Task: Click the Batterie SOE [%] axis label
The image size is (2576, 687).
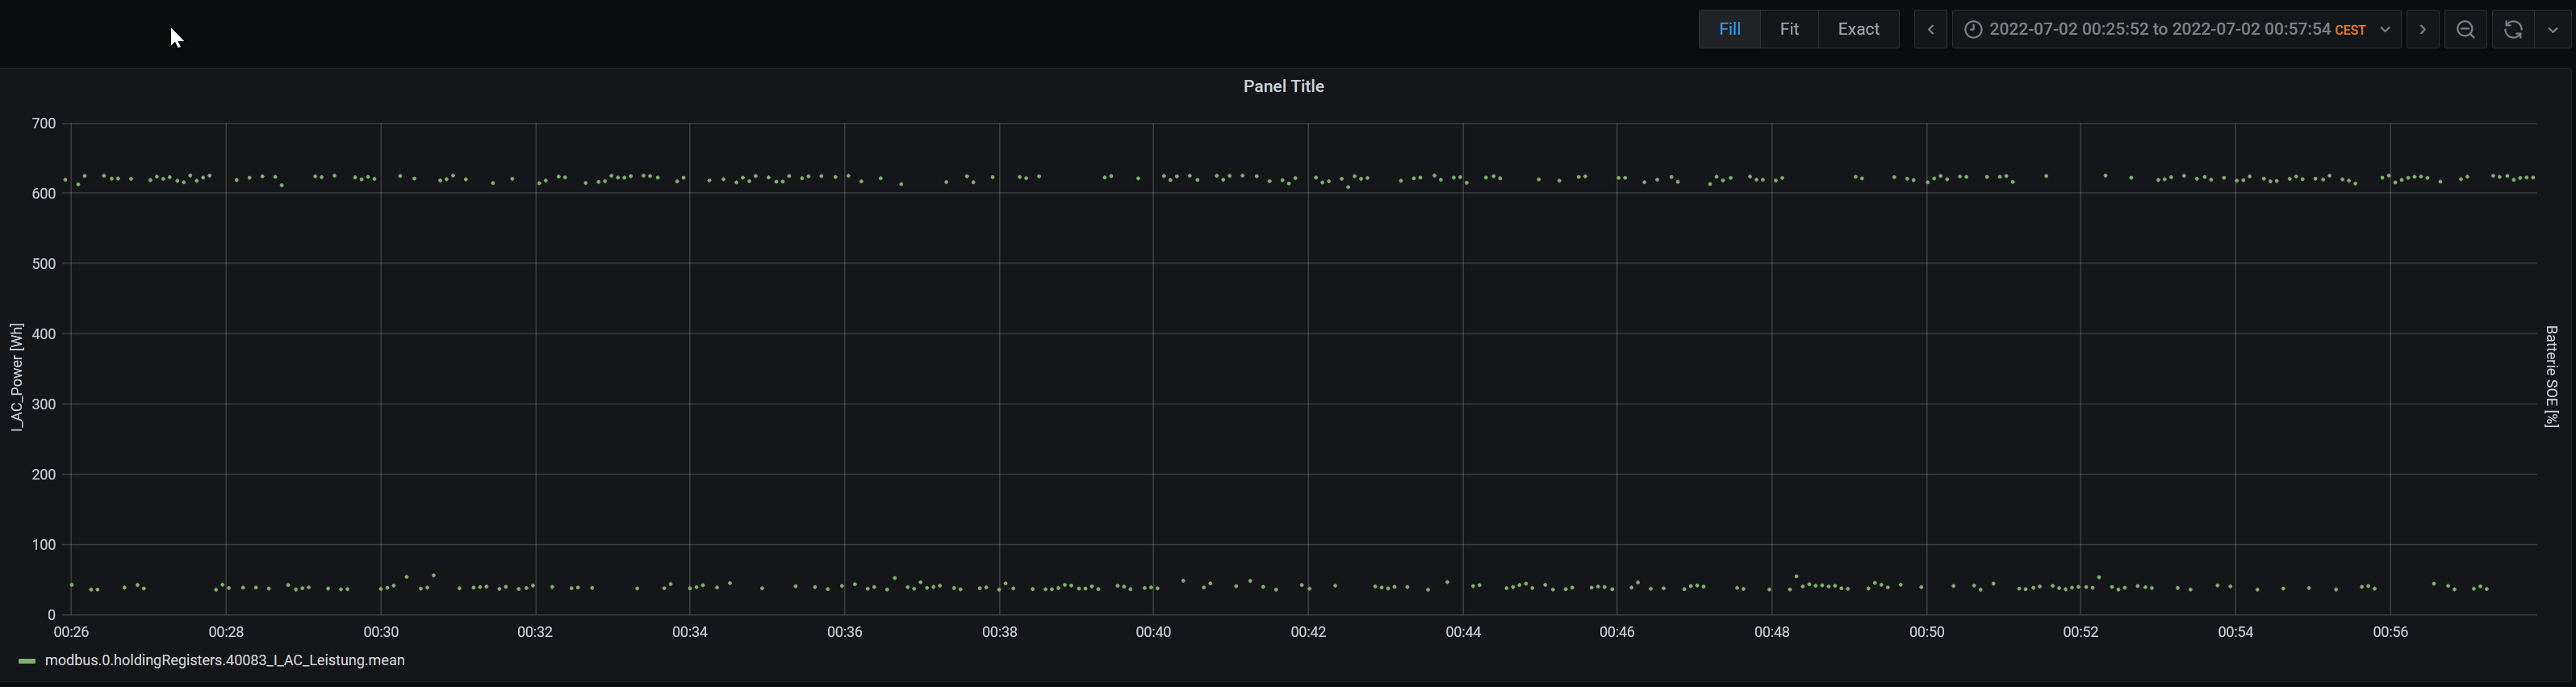Action: (2551, 376)
